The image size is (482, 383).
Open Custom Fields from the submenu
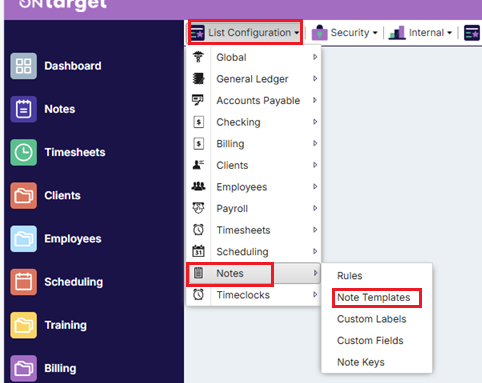[x=370, y=340]
